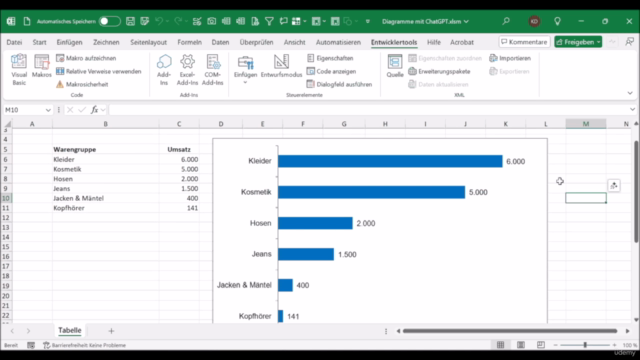The image size is (640, 360).
Task: Click the zoom in plus button
Action: tap(614, 345)
